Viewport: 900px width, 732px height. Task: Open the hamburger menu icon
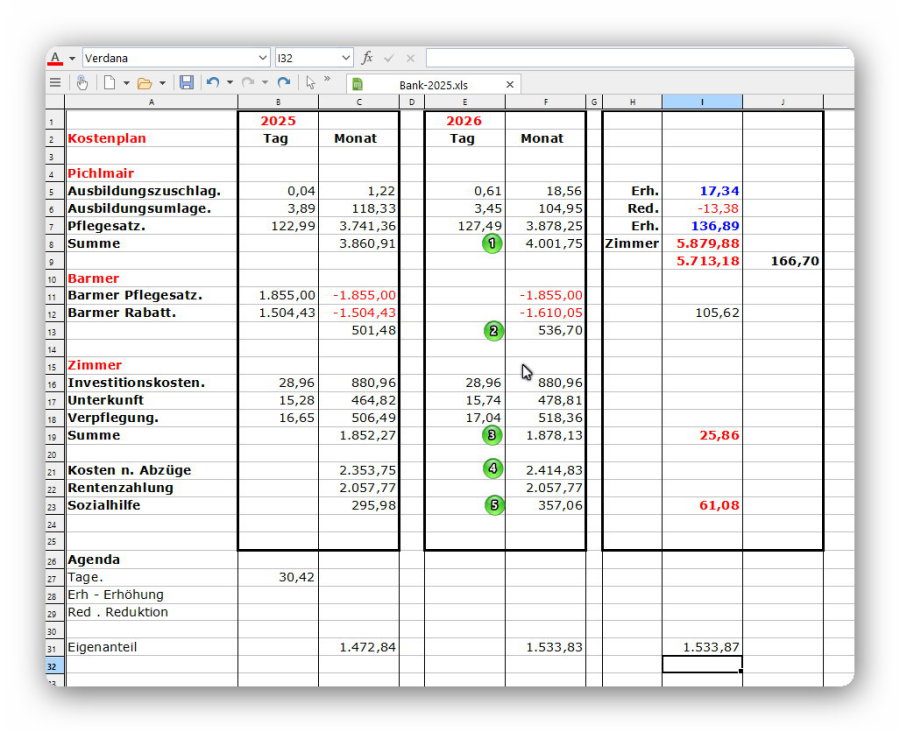click(56, 83)
